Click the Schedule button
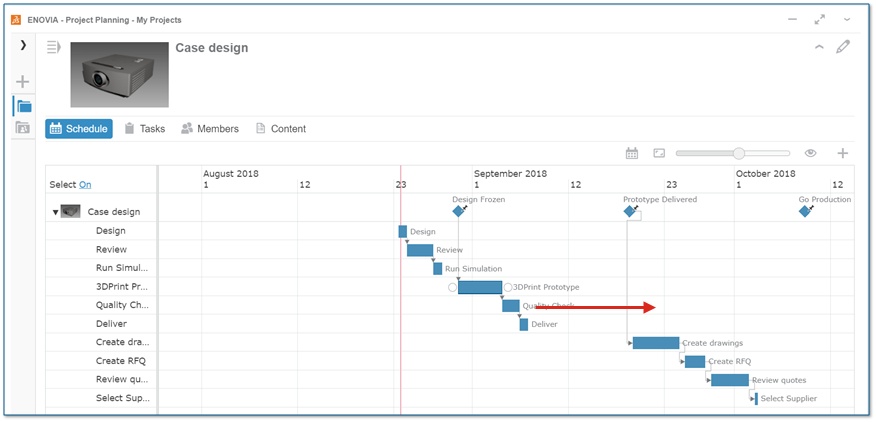 coord(79,129)
